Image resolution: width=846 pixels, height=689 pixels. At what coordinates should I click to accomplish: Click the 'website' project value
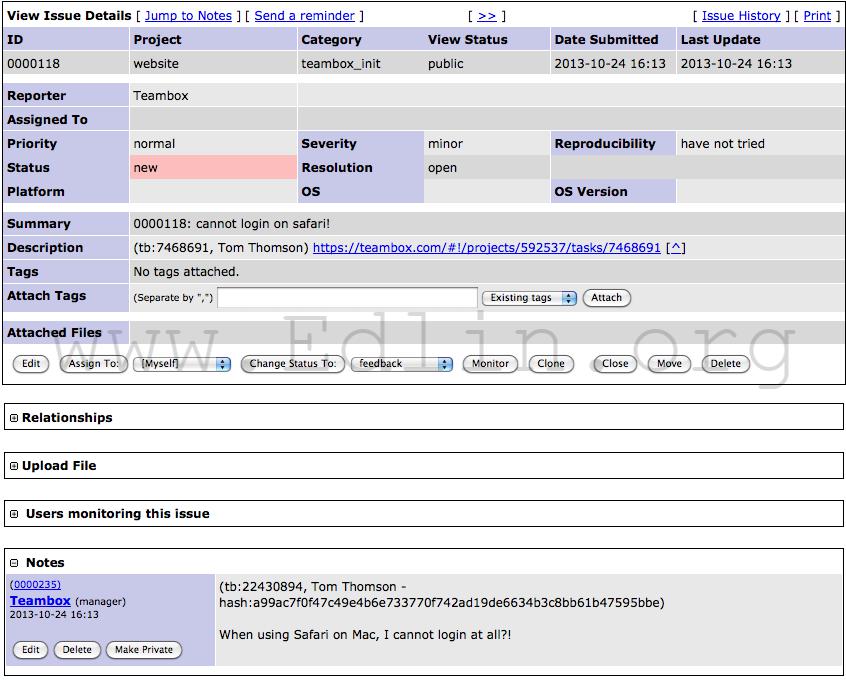(156, 64)
